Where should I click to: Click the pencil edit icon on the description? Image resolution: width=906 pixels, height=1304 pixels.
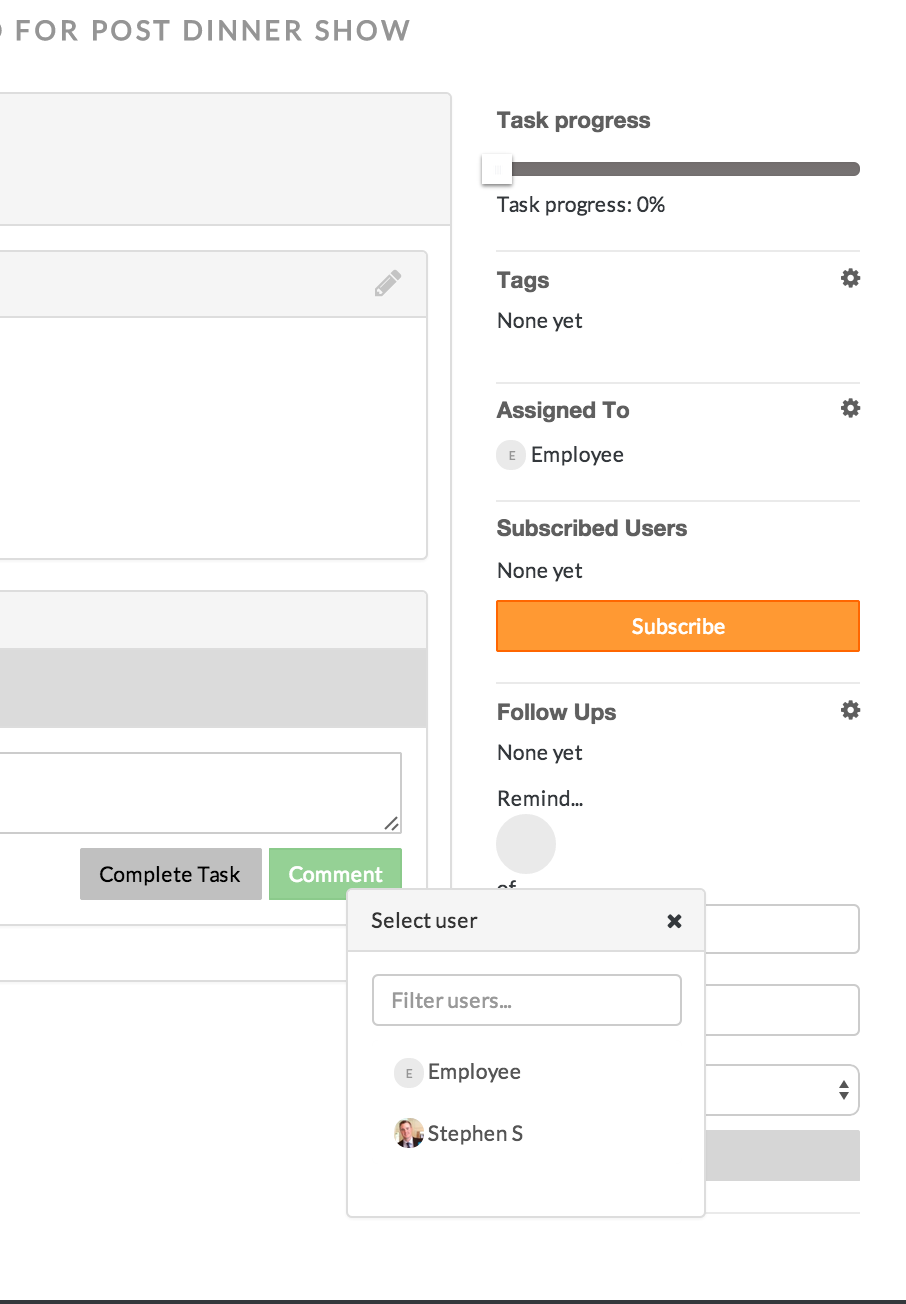click(388, 284)
